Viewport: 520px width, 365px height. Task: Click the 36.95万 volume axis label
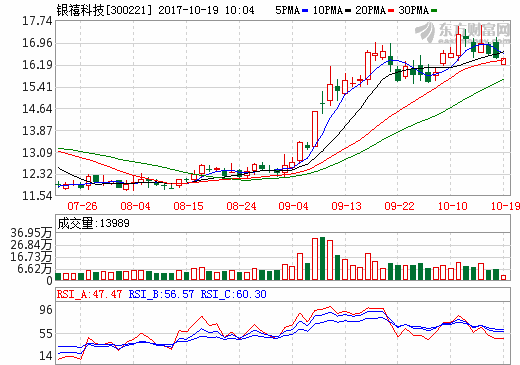tap(31, 233)
